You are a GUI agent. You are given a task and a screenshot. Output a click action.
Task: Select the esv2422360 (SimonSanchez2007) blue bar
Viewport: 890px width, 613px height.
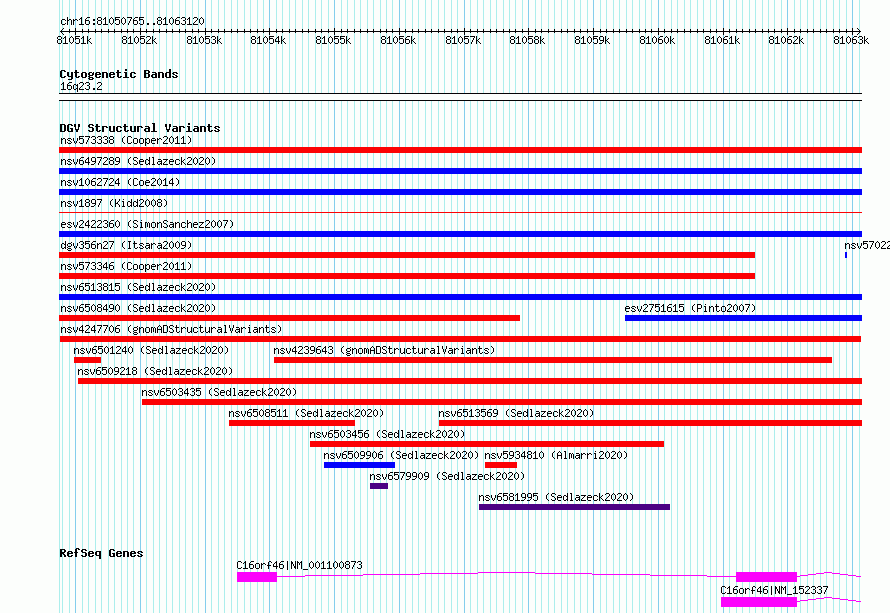click(x=460, y=234)
